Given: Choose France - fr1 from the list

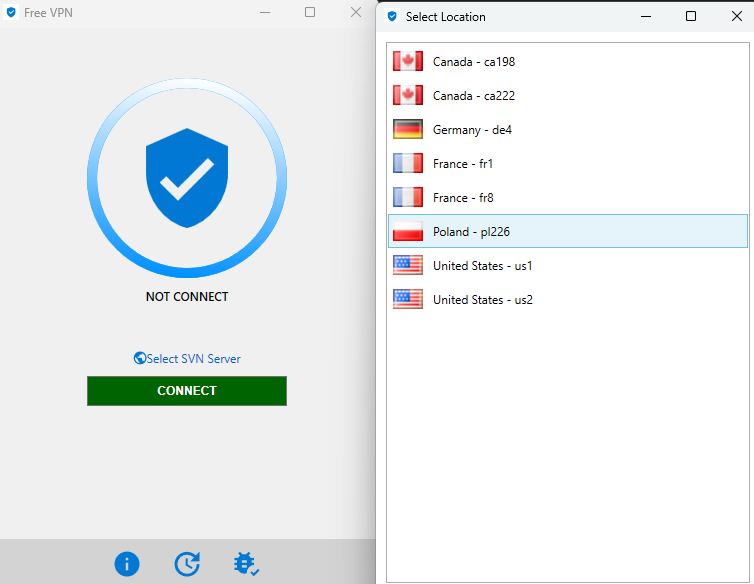Looking at the screenshot, I should 463,164.
